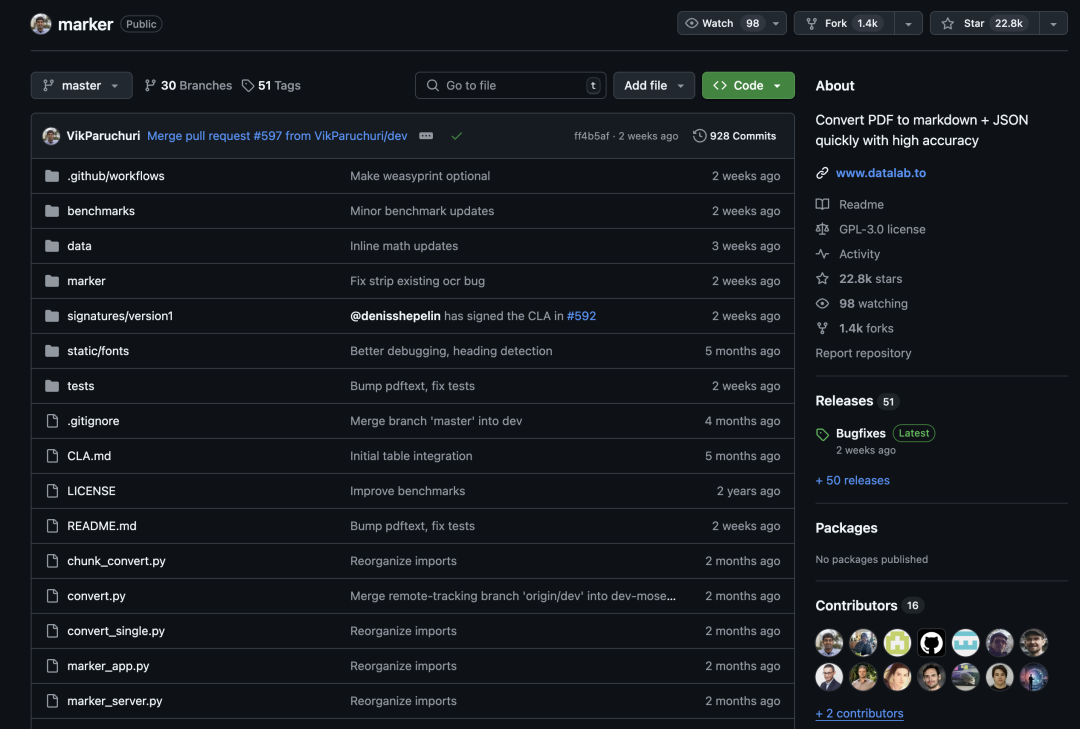Click the ff4b5af commit hash
This screenshot has width=1080, height=729.
[592, 136]
